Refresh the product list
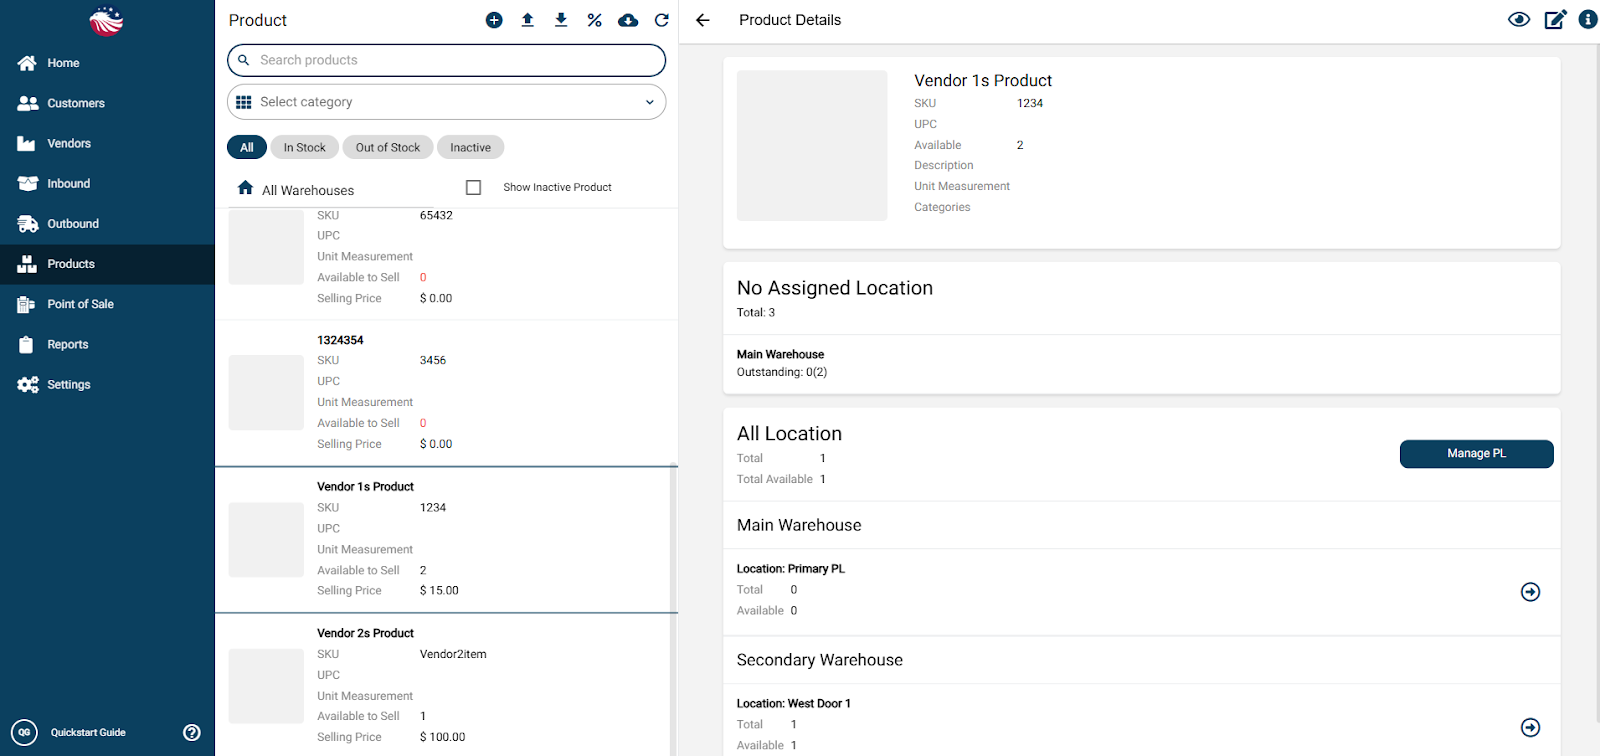 click(662, 20)
